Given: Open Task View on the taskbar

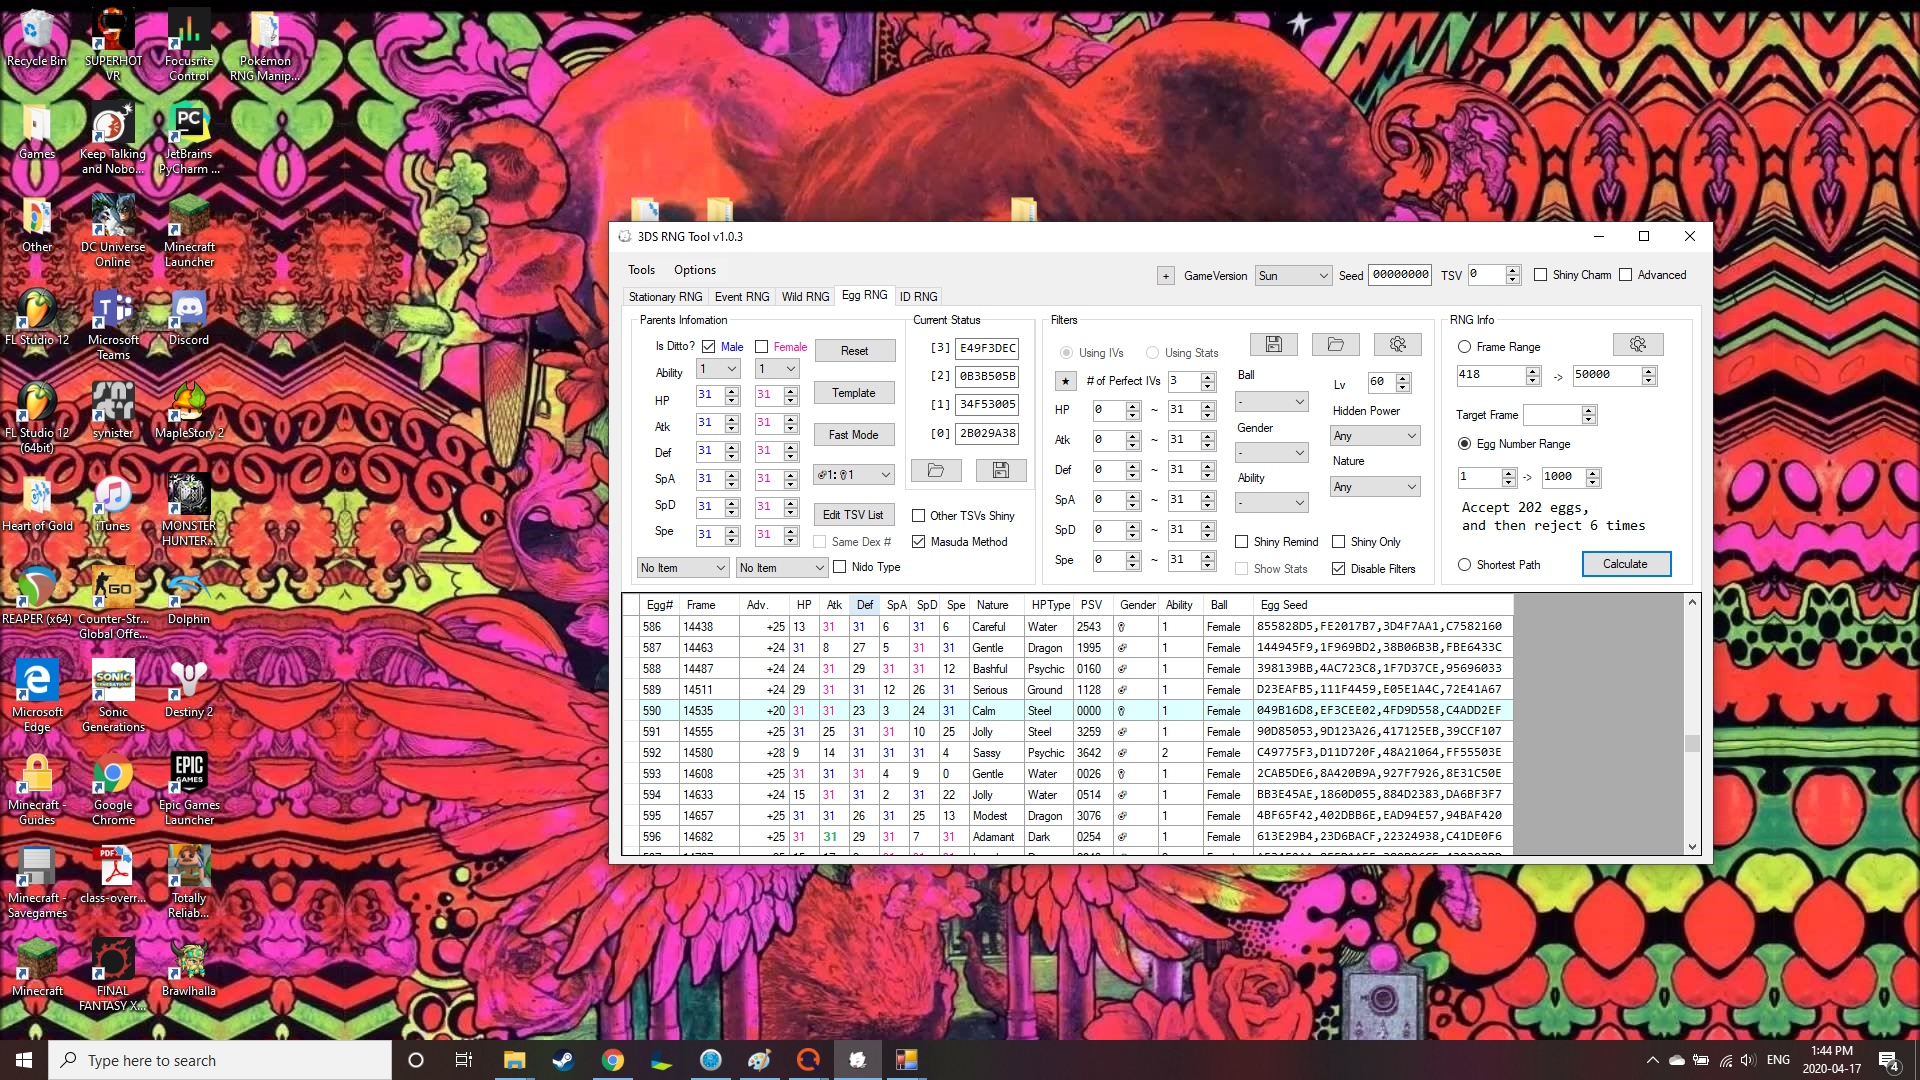Looking at the screenshot, I should 464,1060.
